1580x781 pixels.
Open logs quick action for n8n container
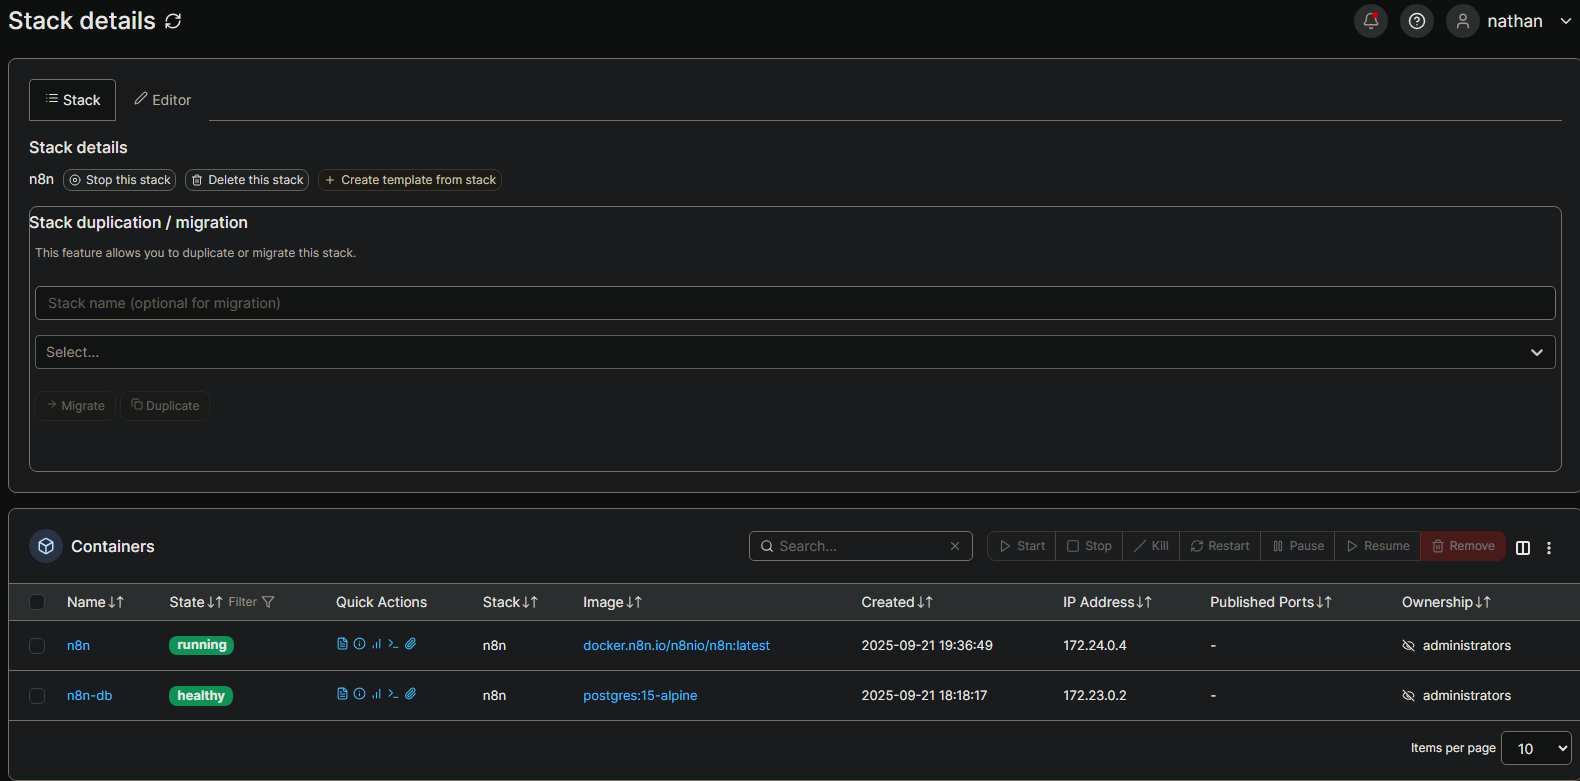tap(342, 644)
